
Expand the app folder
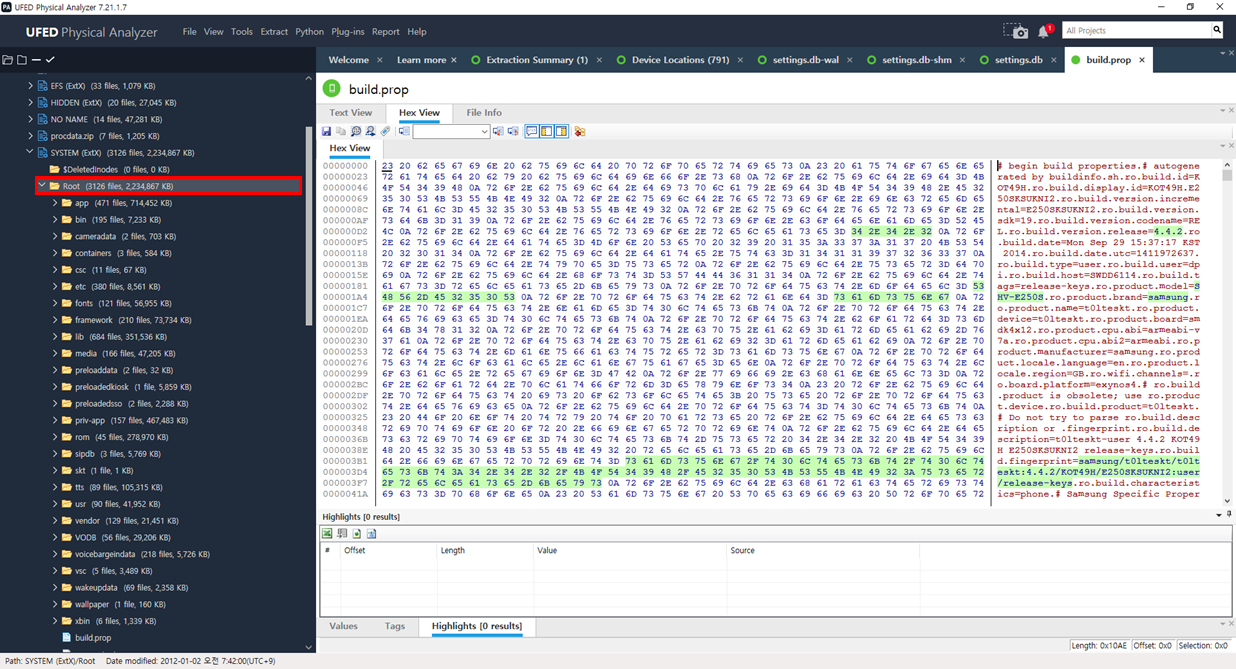[55, 203]
